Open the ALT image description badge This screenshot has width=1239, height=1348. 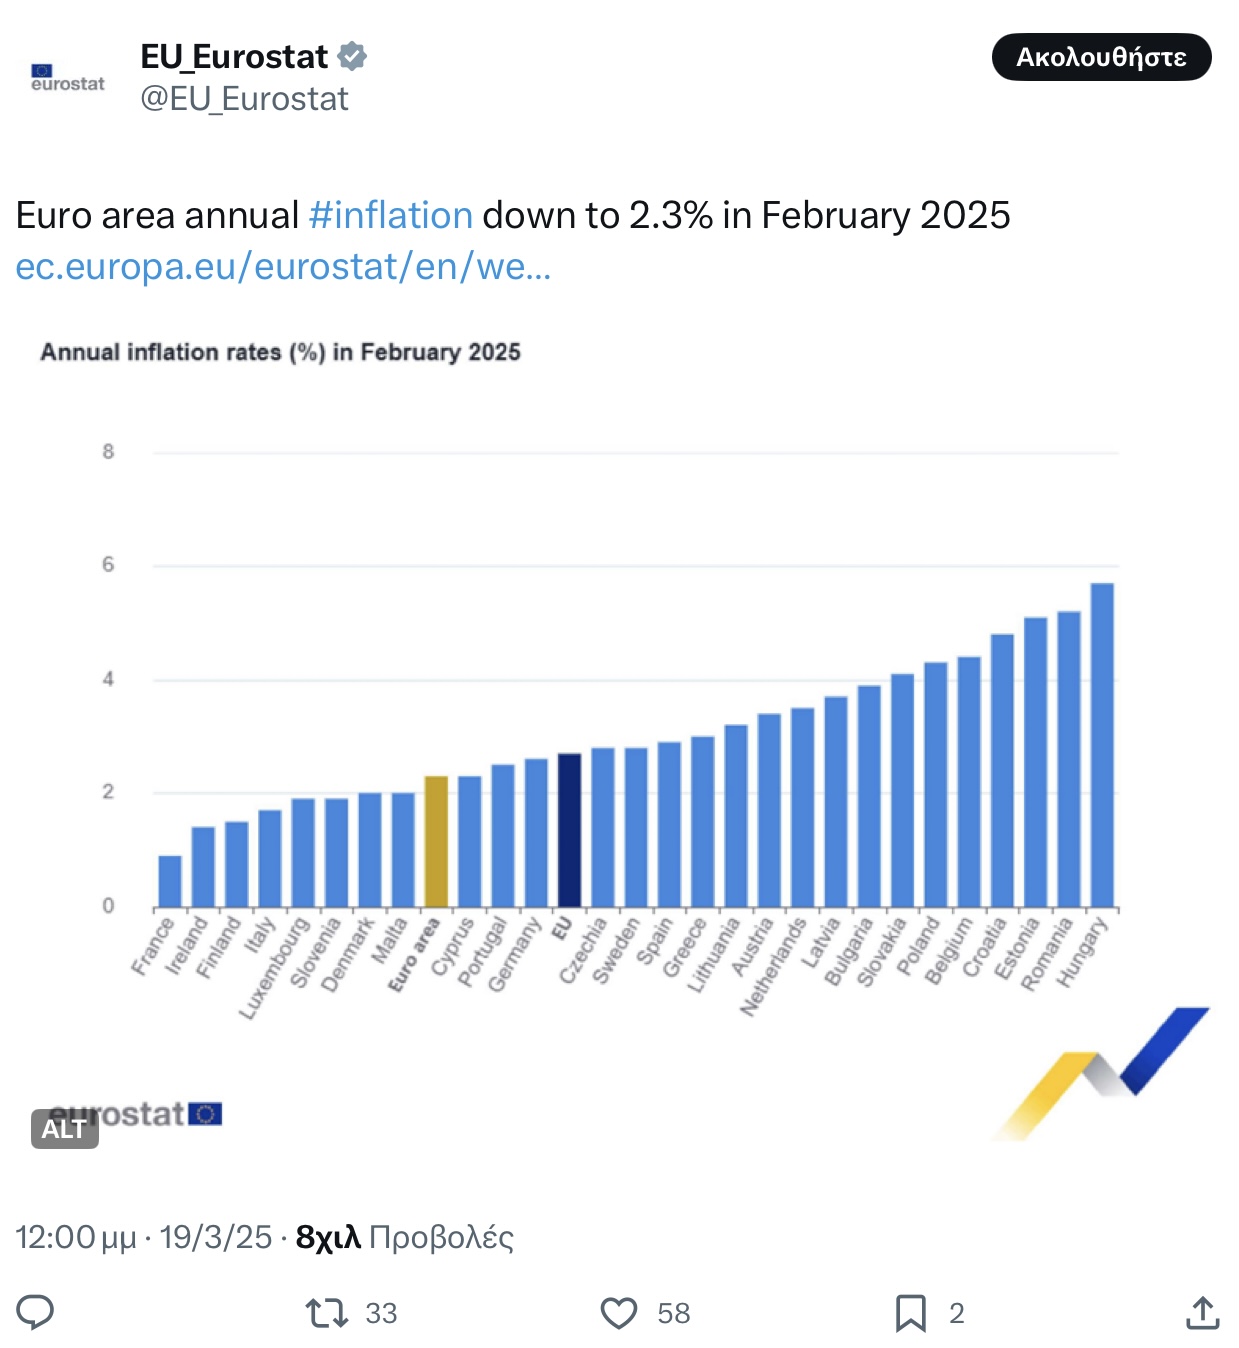tap(65, 1129)
